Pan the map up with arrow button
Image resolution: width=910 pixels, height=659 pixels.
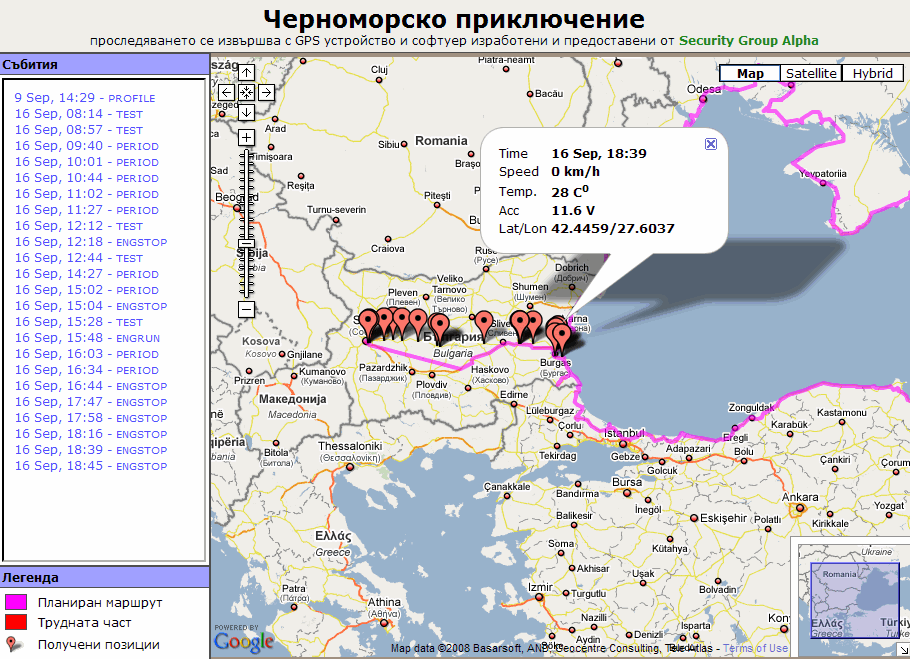click(246, 73)
